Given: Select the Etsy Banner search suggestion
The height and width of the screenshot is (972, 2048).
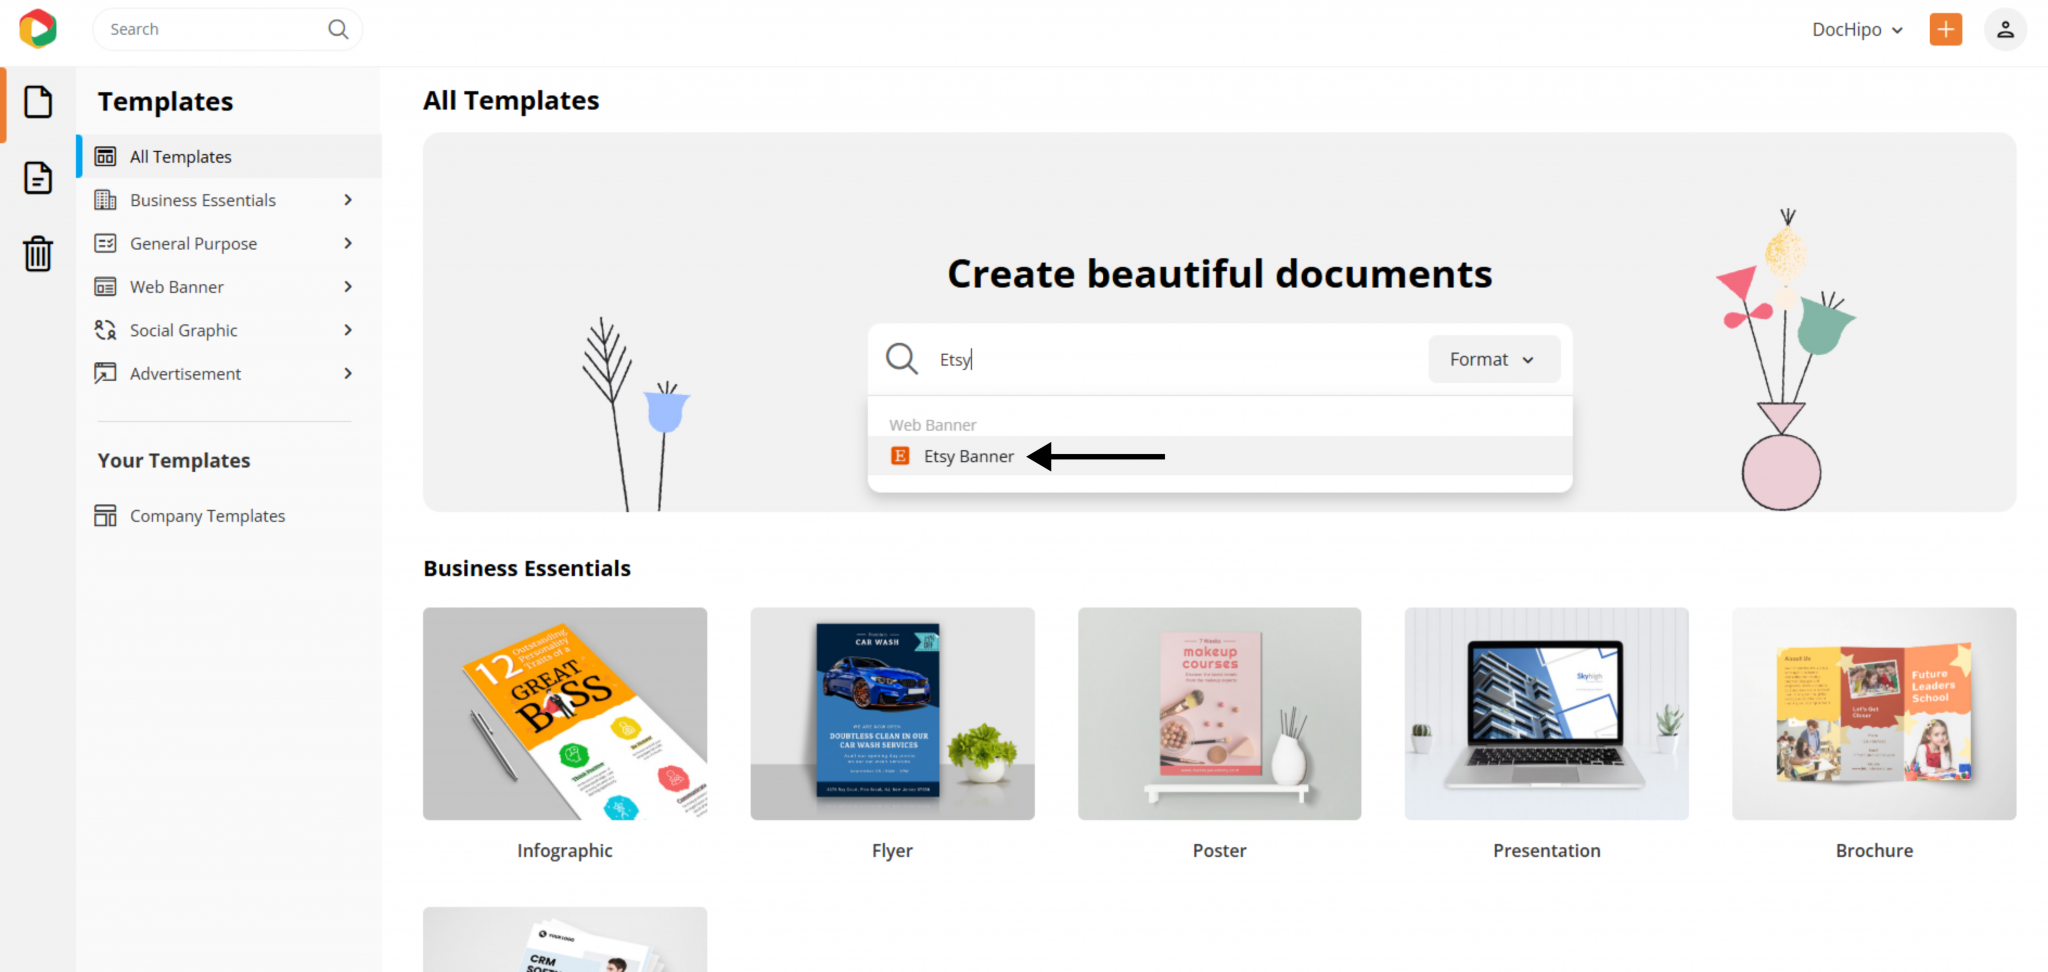Looking at the screenshot, I should (x=968, y=456).
